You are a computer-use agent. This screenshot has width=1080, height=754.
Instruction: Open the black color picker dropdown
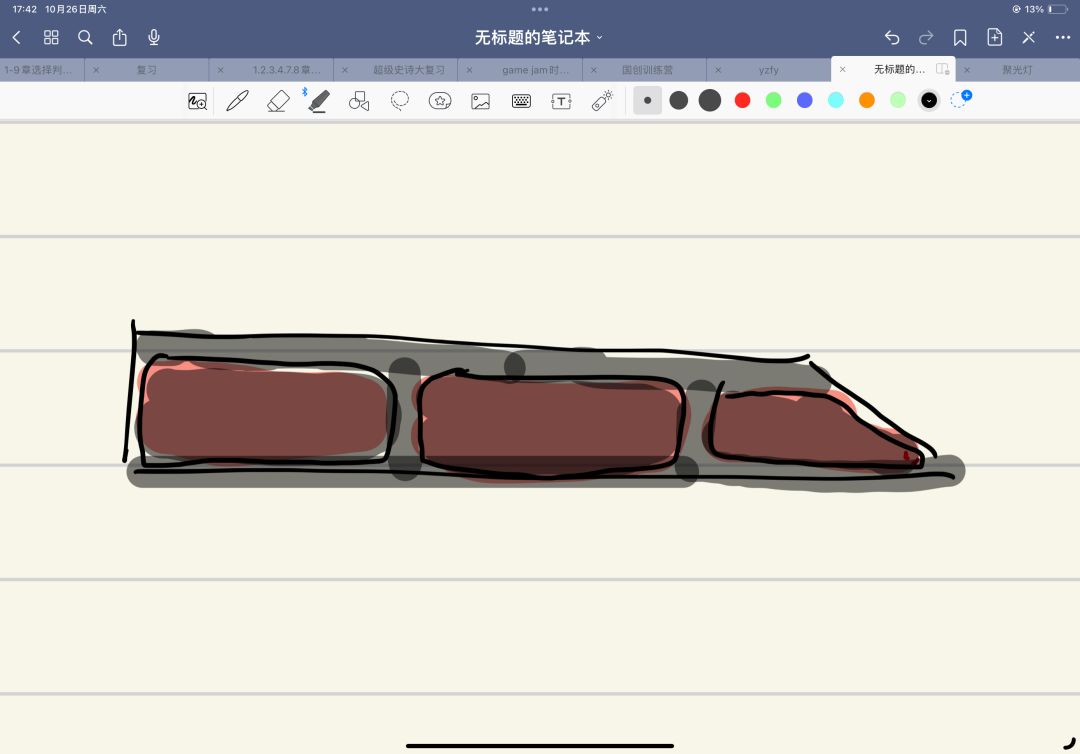pos(929,100)
